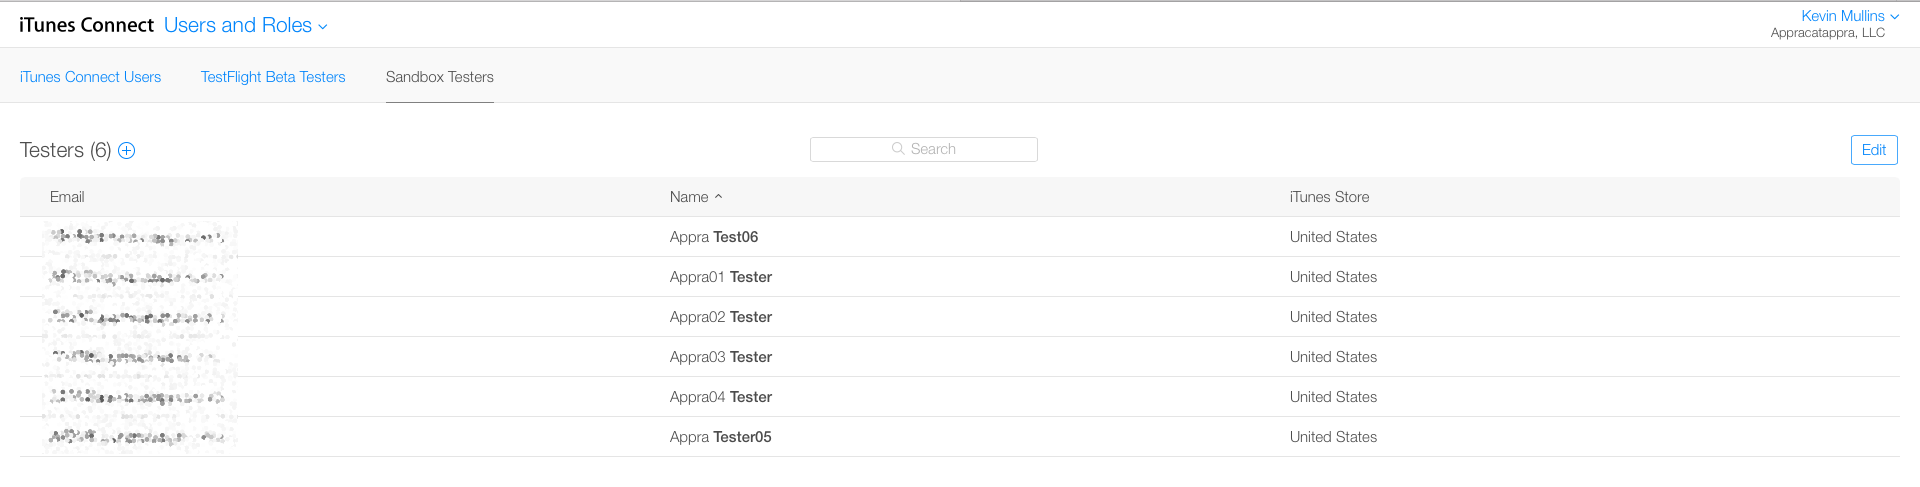Select the Appra Tester05 row
1920x487 pixels.
(721, 437)
